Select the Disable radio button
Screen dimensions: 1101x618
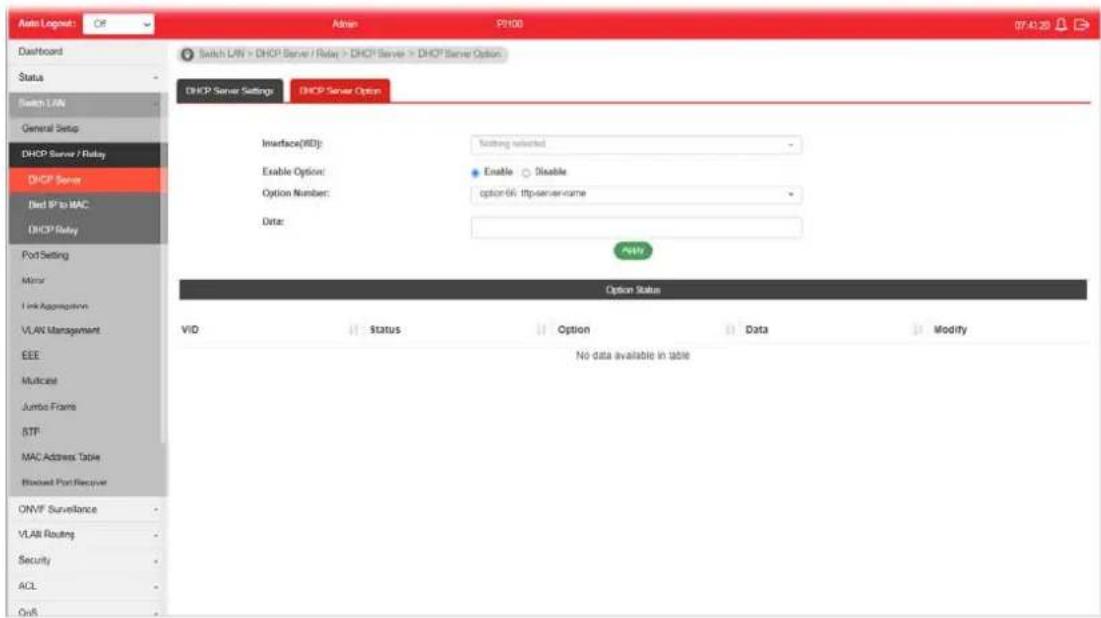pos(526,173)
